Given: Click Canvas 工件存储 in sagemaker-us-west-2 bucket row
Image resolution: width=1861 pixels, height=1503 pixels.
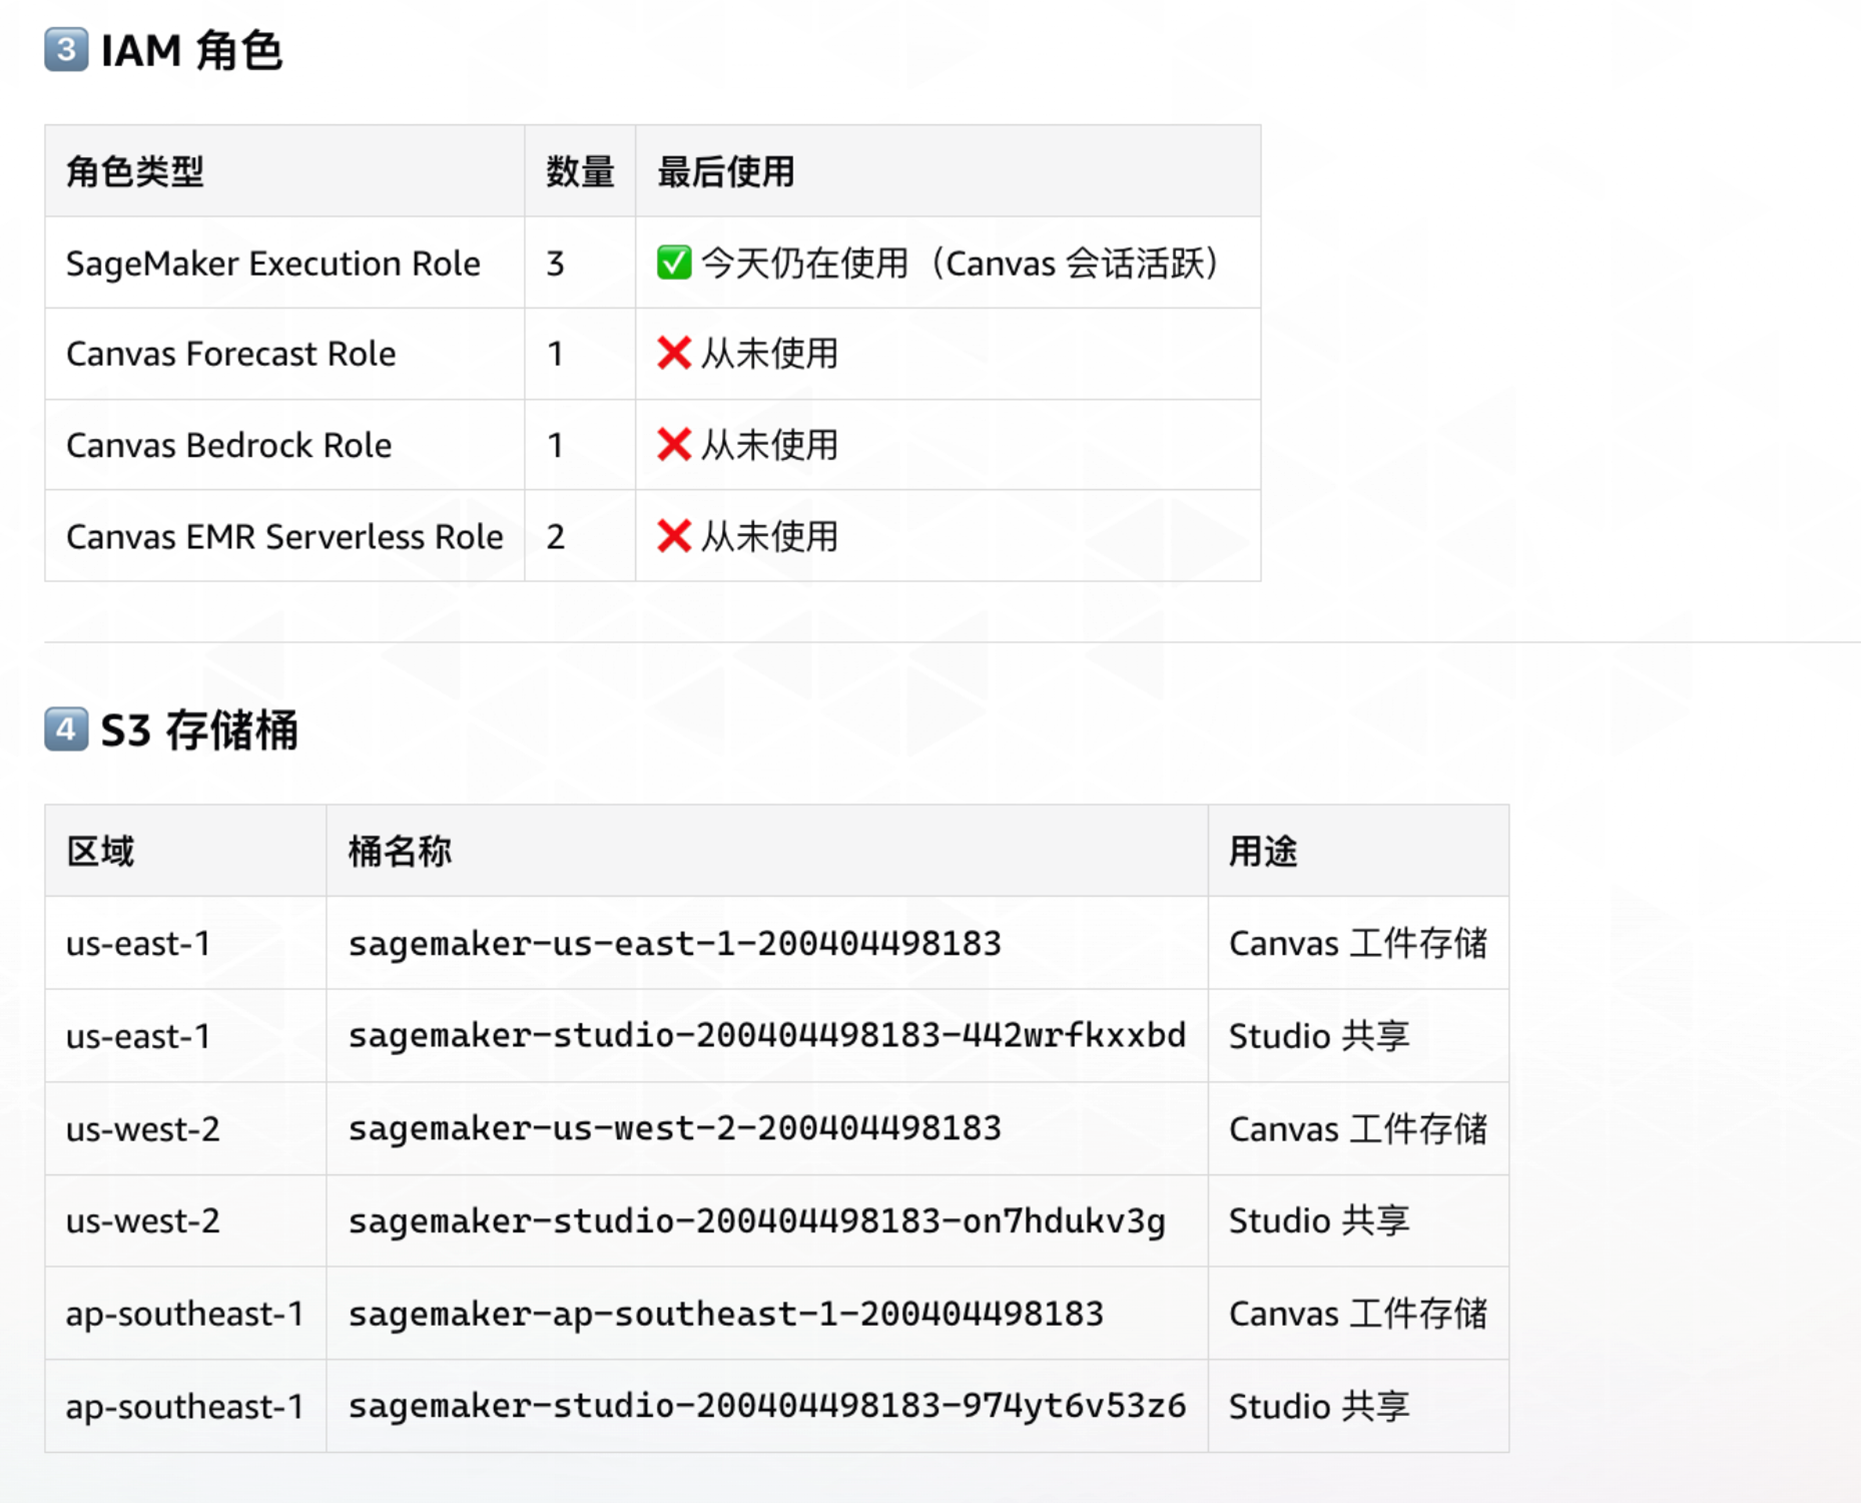Looking at the screenshot, I should click(1358, 1129).
